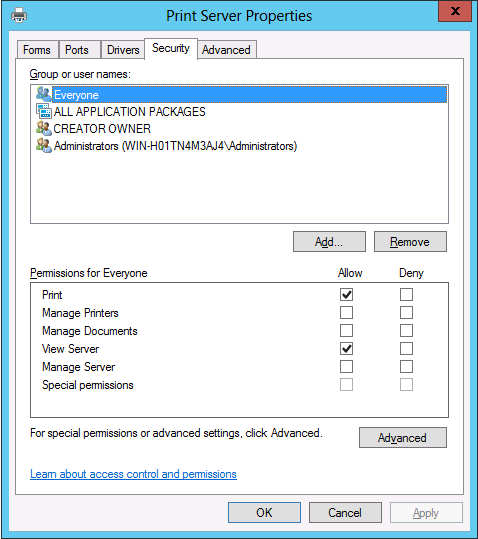Close the Print Server Properties dialog
Screen dimensions: 478x539
pyautogui.click(x=455, y=11)
